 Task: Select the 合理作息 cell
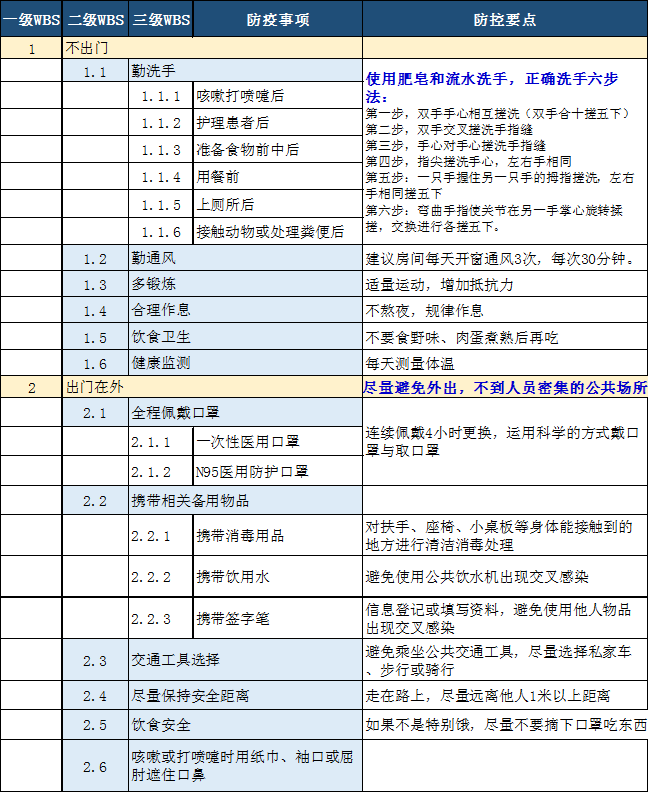(246, 310)
